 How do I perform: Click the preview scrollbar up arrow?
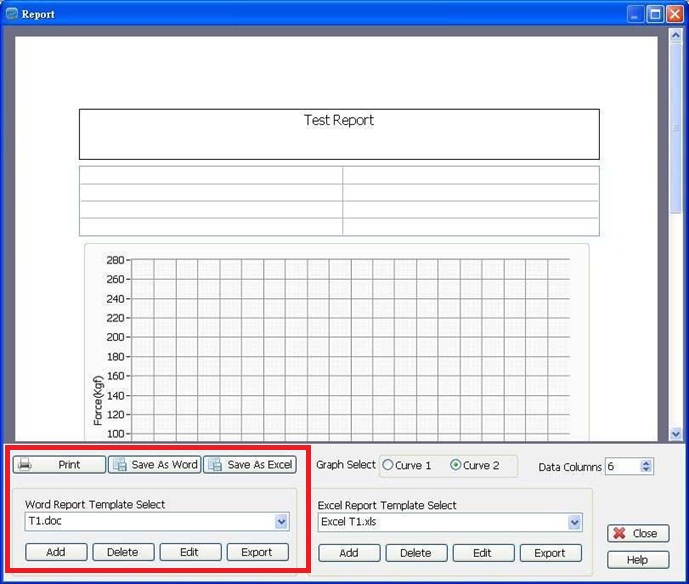pos(676,35)
